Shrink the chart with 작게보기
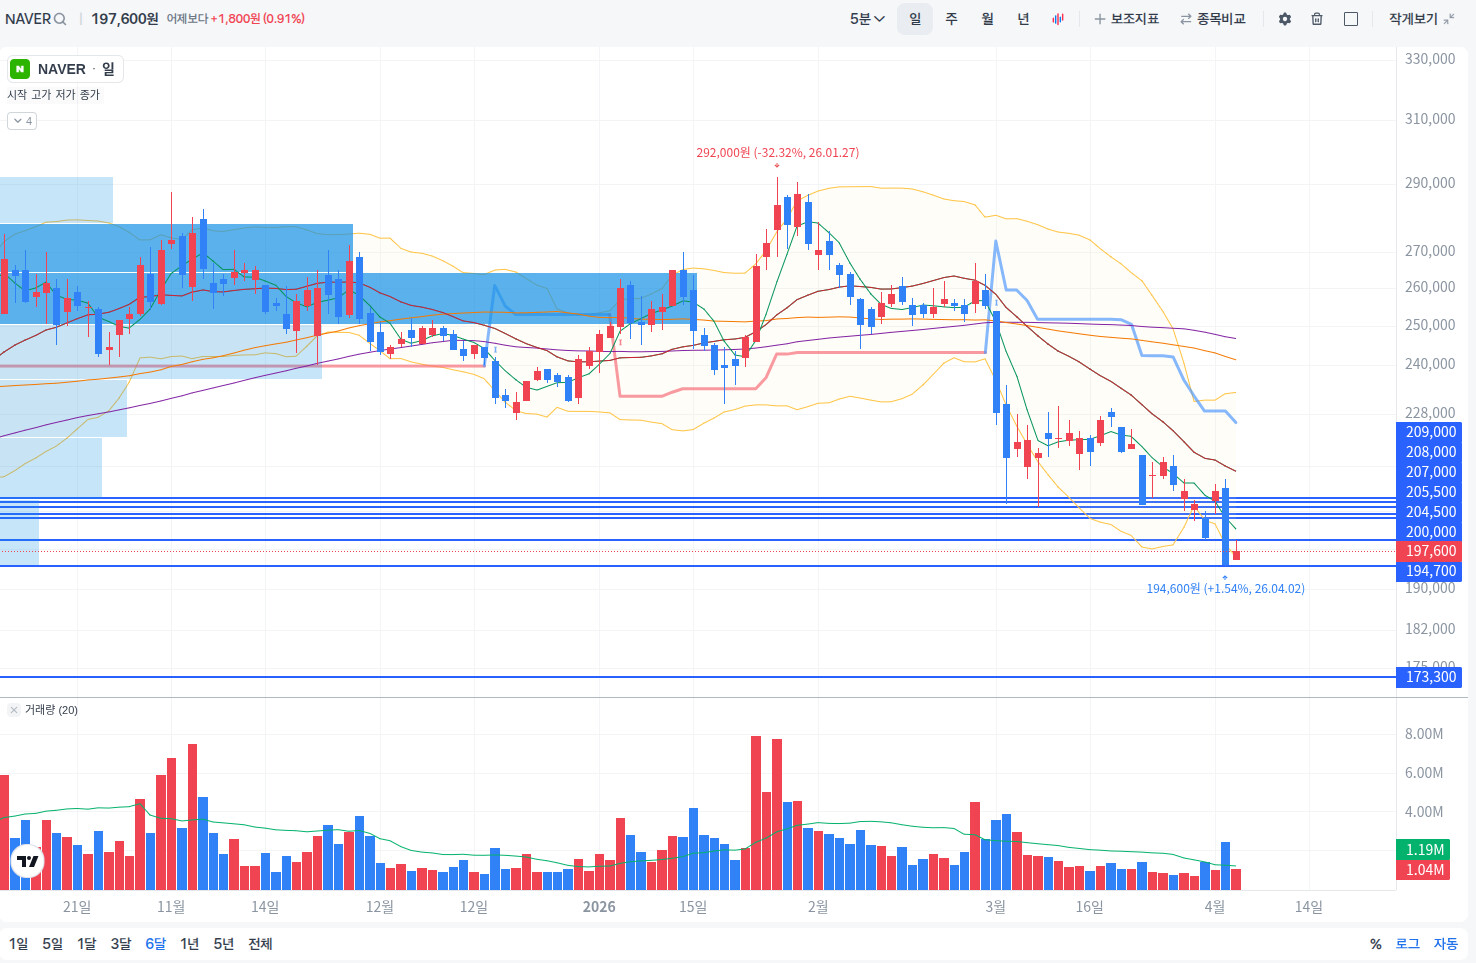1476x963 pixels. pos(1421,19)
